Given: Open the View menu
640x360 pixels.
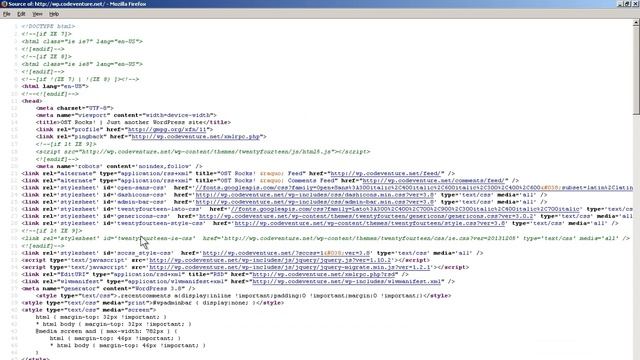Looking at the screenshot, I should 37,14.
